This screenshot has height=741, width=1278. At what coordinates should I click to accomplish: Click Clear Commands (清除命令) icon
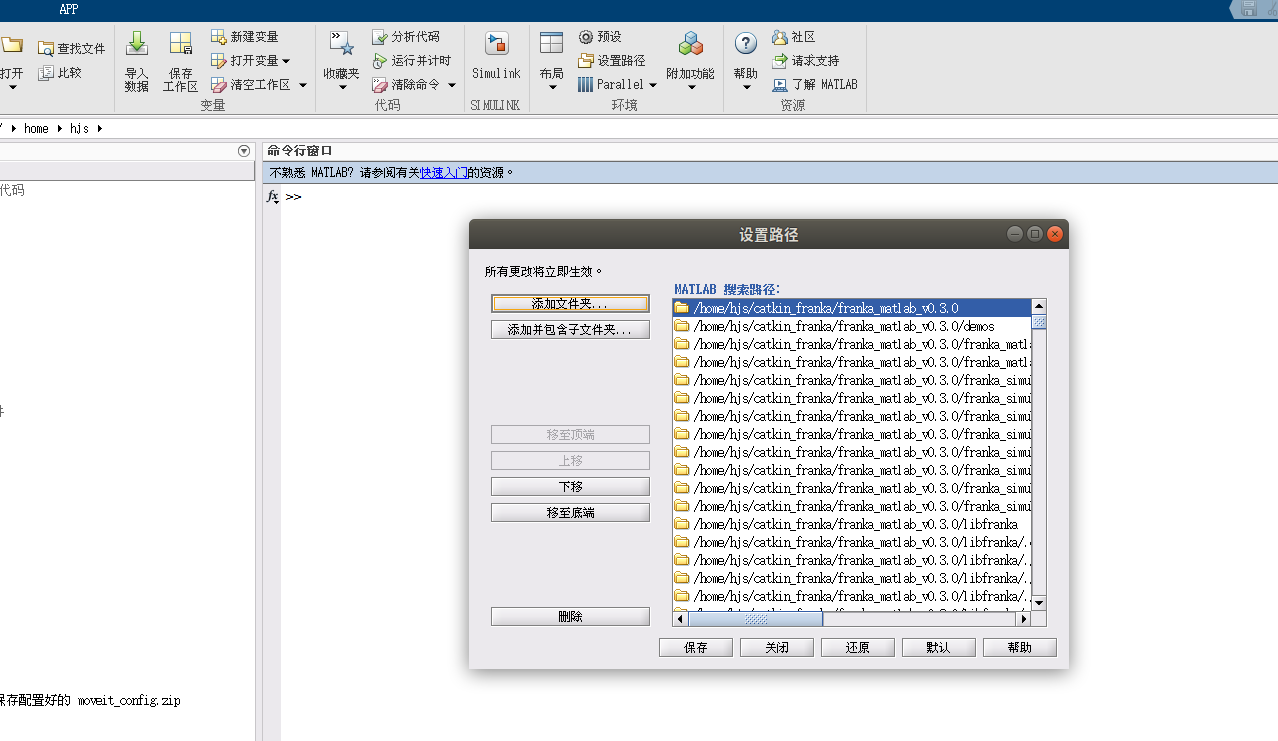380,85
